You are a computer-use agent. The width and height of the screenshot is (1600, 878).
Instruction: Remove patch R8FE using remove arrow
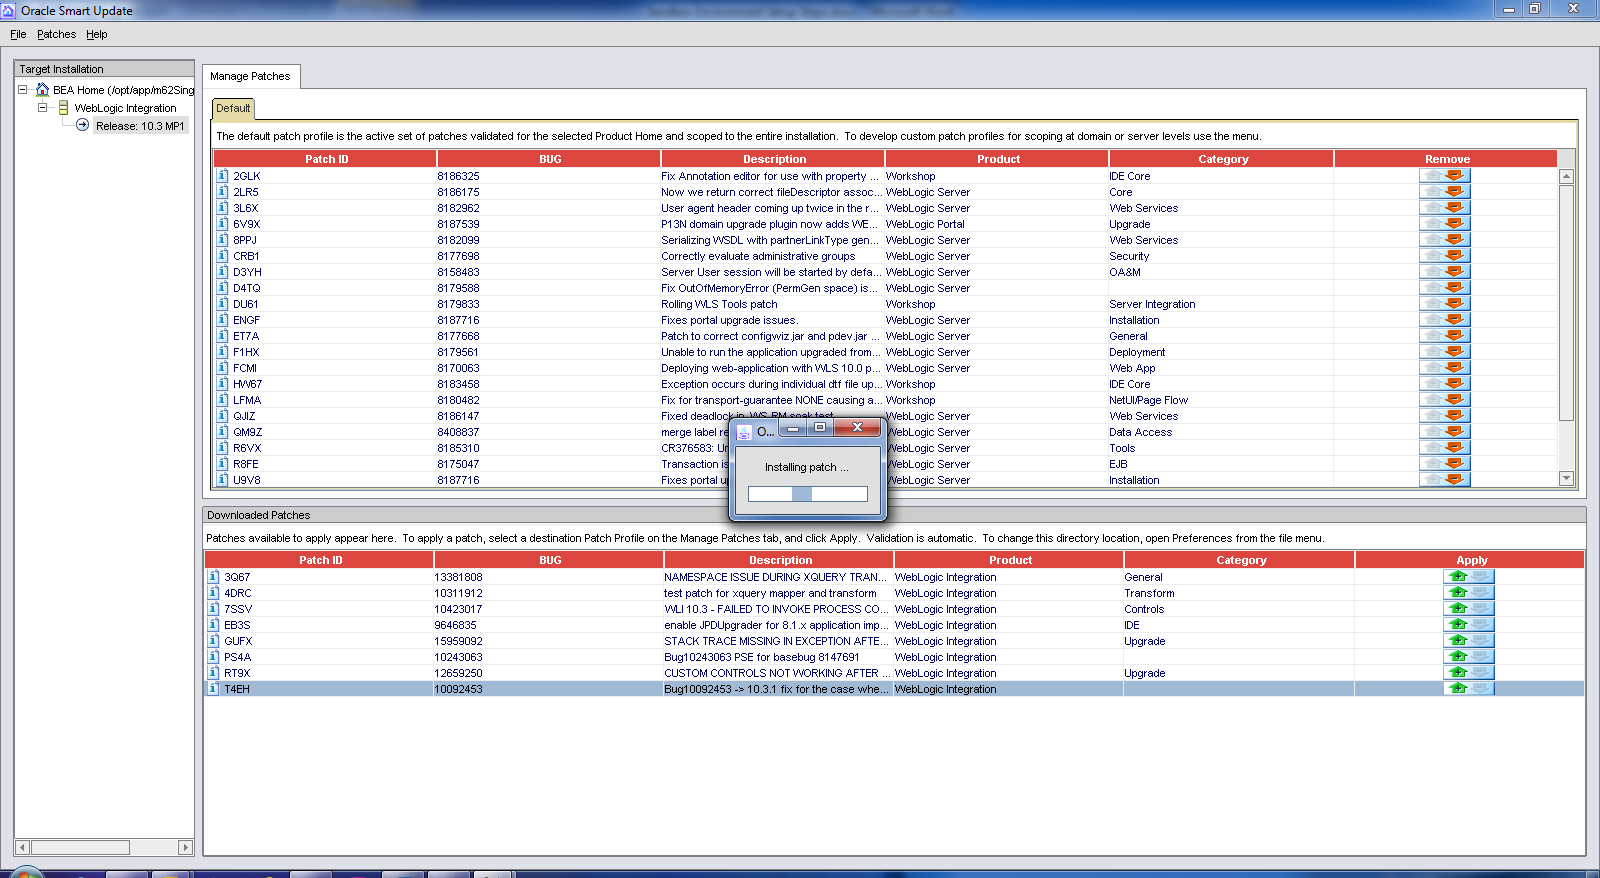pyautogui.click(x=1455, y=464)
